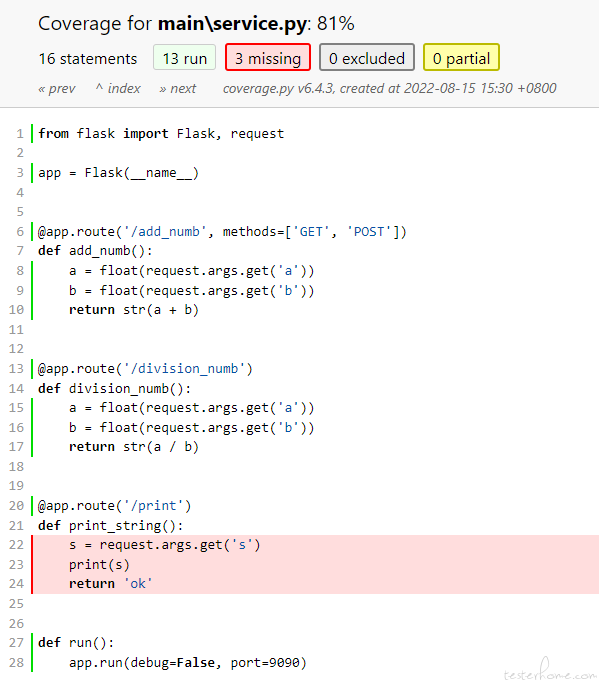This screenshot has width=599, height=690.
Task: Click line number 6
Action: (20, 231)
